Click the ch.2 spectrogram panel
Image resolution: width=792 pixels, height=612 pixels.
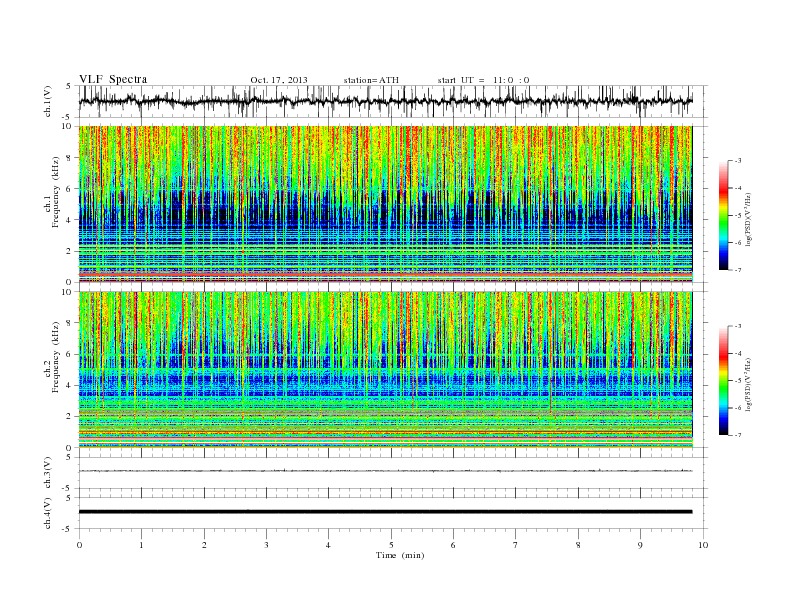(x=385, y=369)
